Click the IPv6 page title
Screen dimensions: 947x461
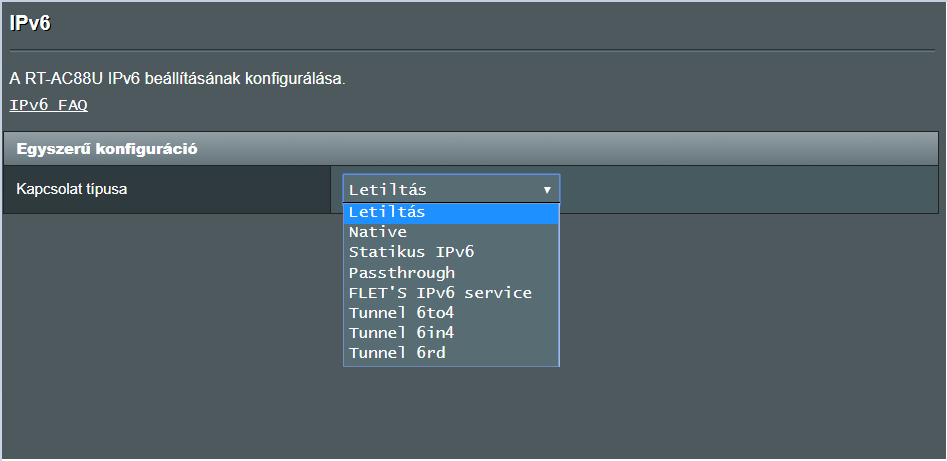point(30,24)
